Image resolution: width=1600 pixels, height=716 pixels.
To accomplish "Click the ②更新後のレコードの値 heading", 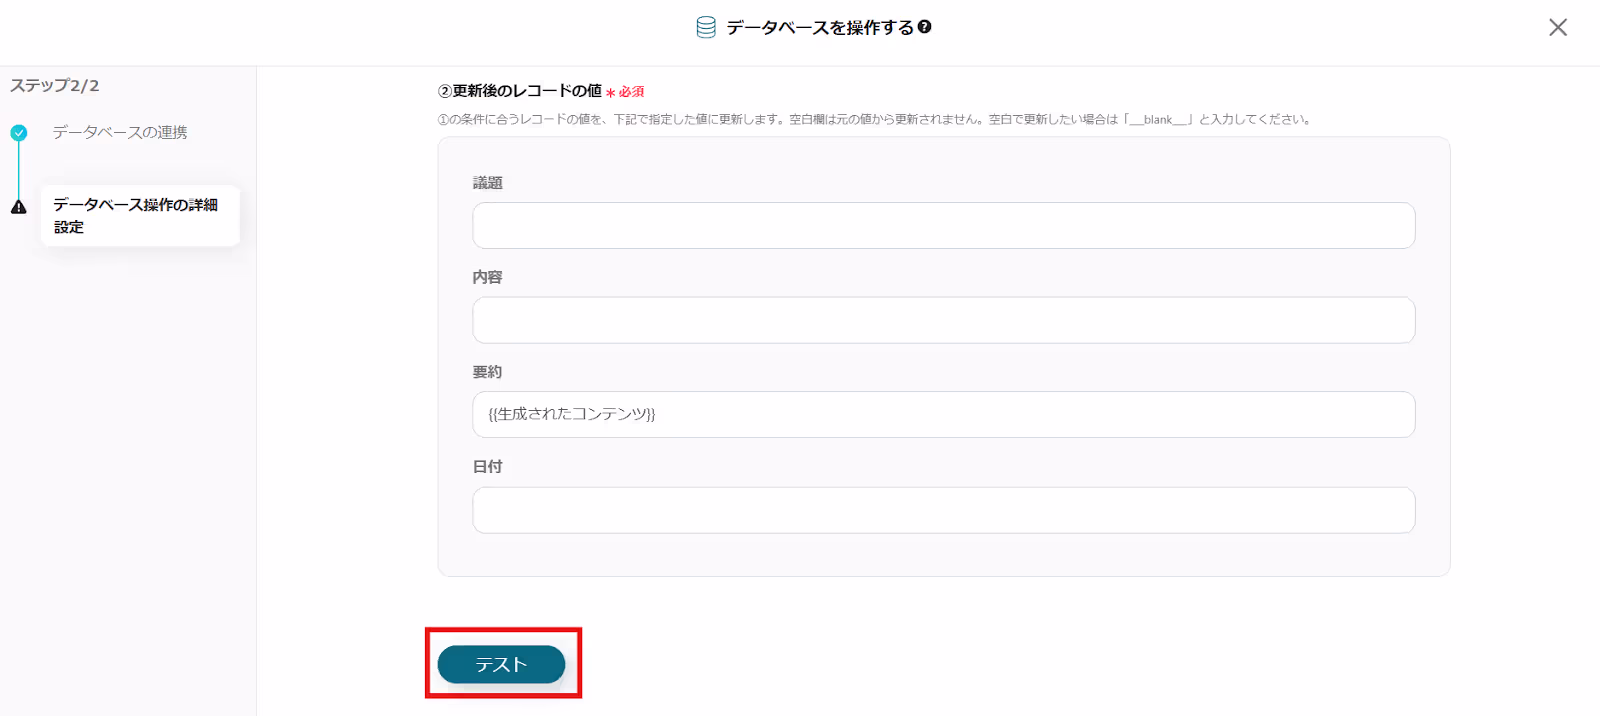I will 520,91.
